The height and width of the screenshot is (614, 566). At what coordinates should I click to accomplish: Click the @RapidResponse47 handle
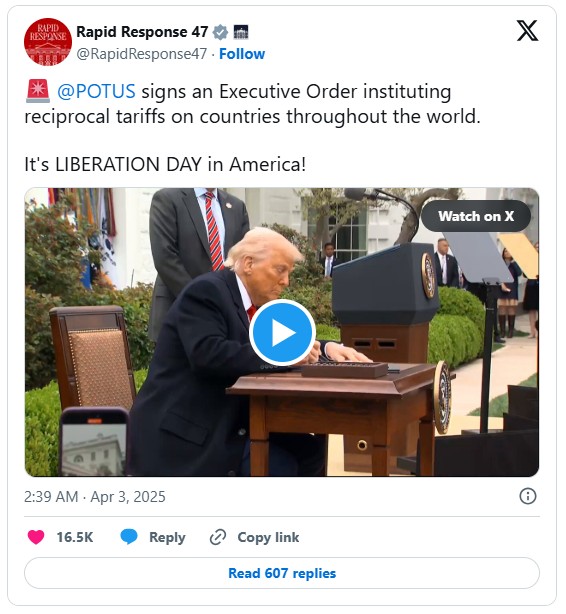click(x=141, y=54)
